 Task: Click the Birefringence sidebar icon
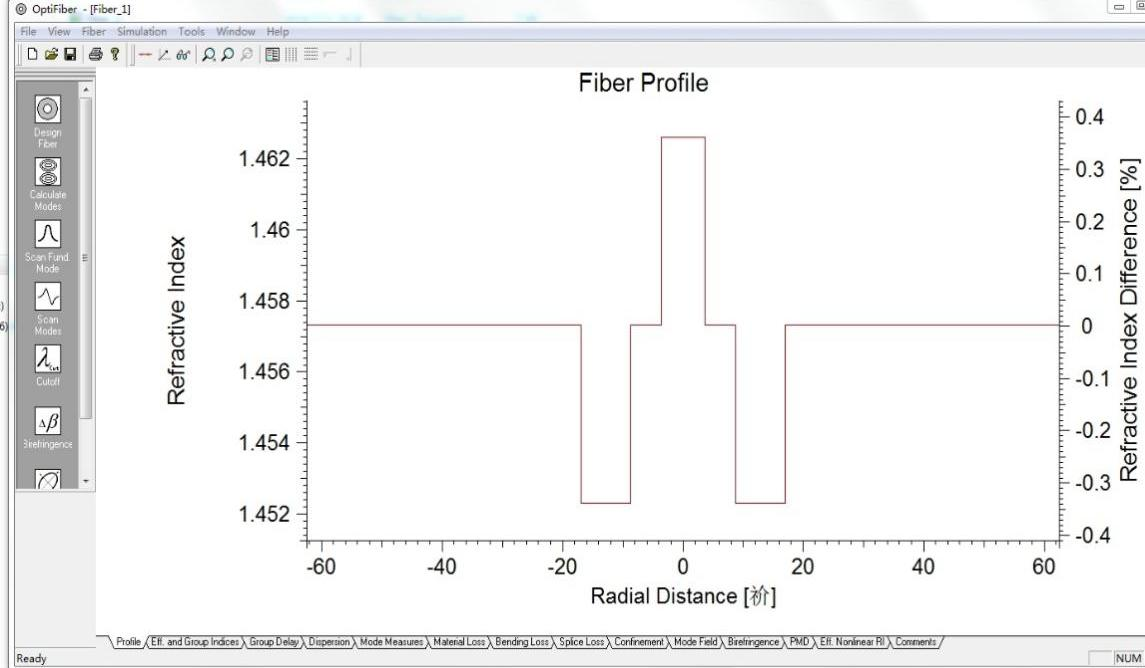coord(48,421)
